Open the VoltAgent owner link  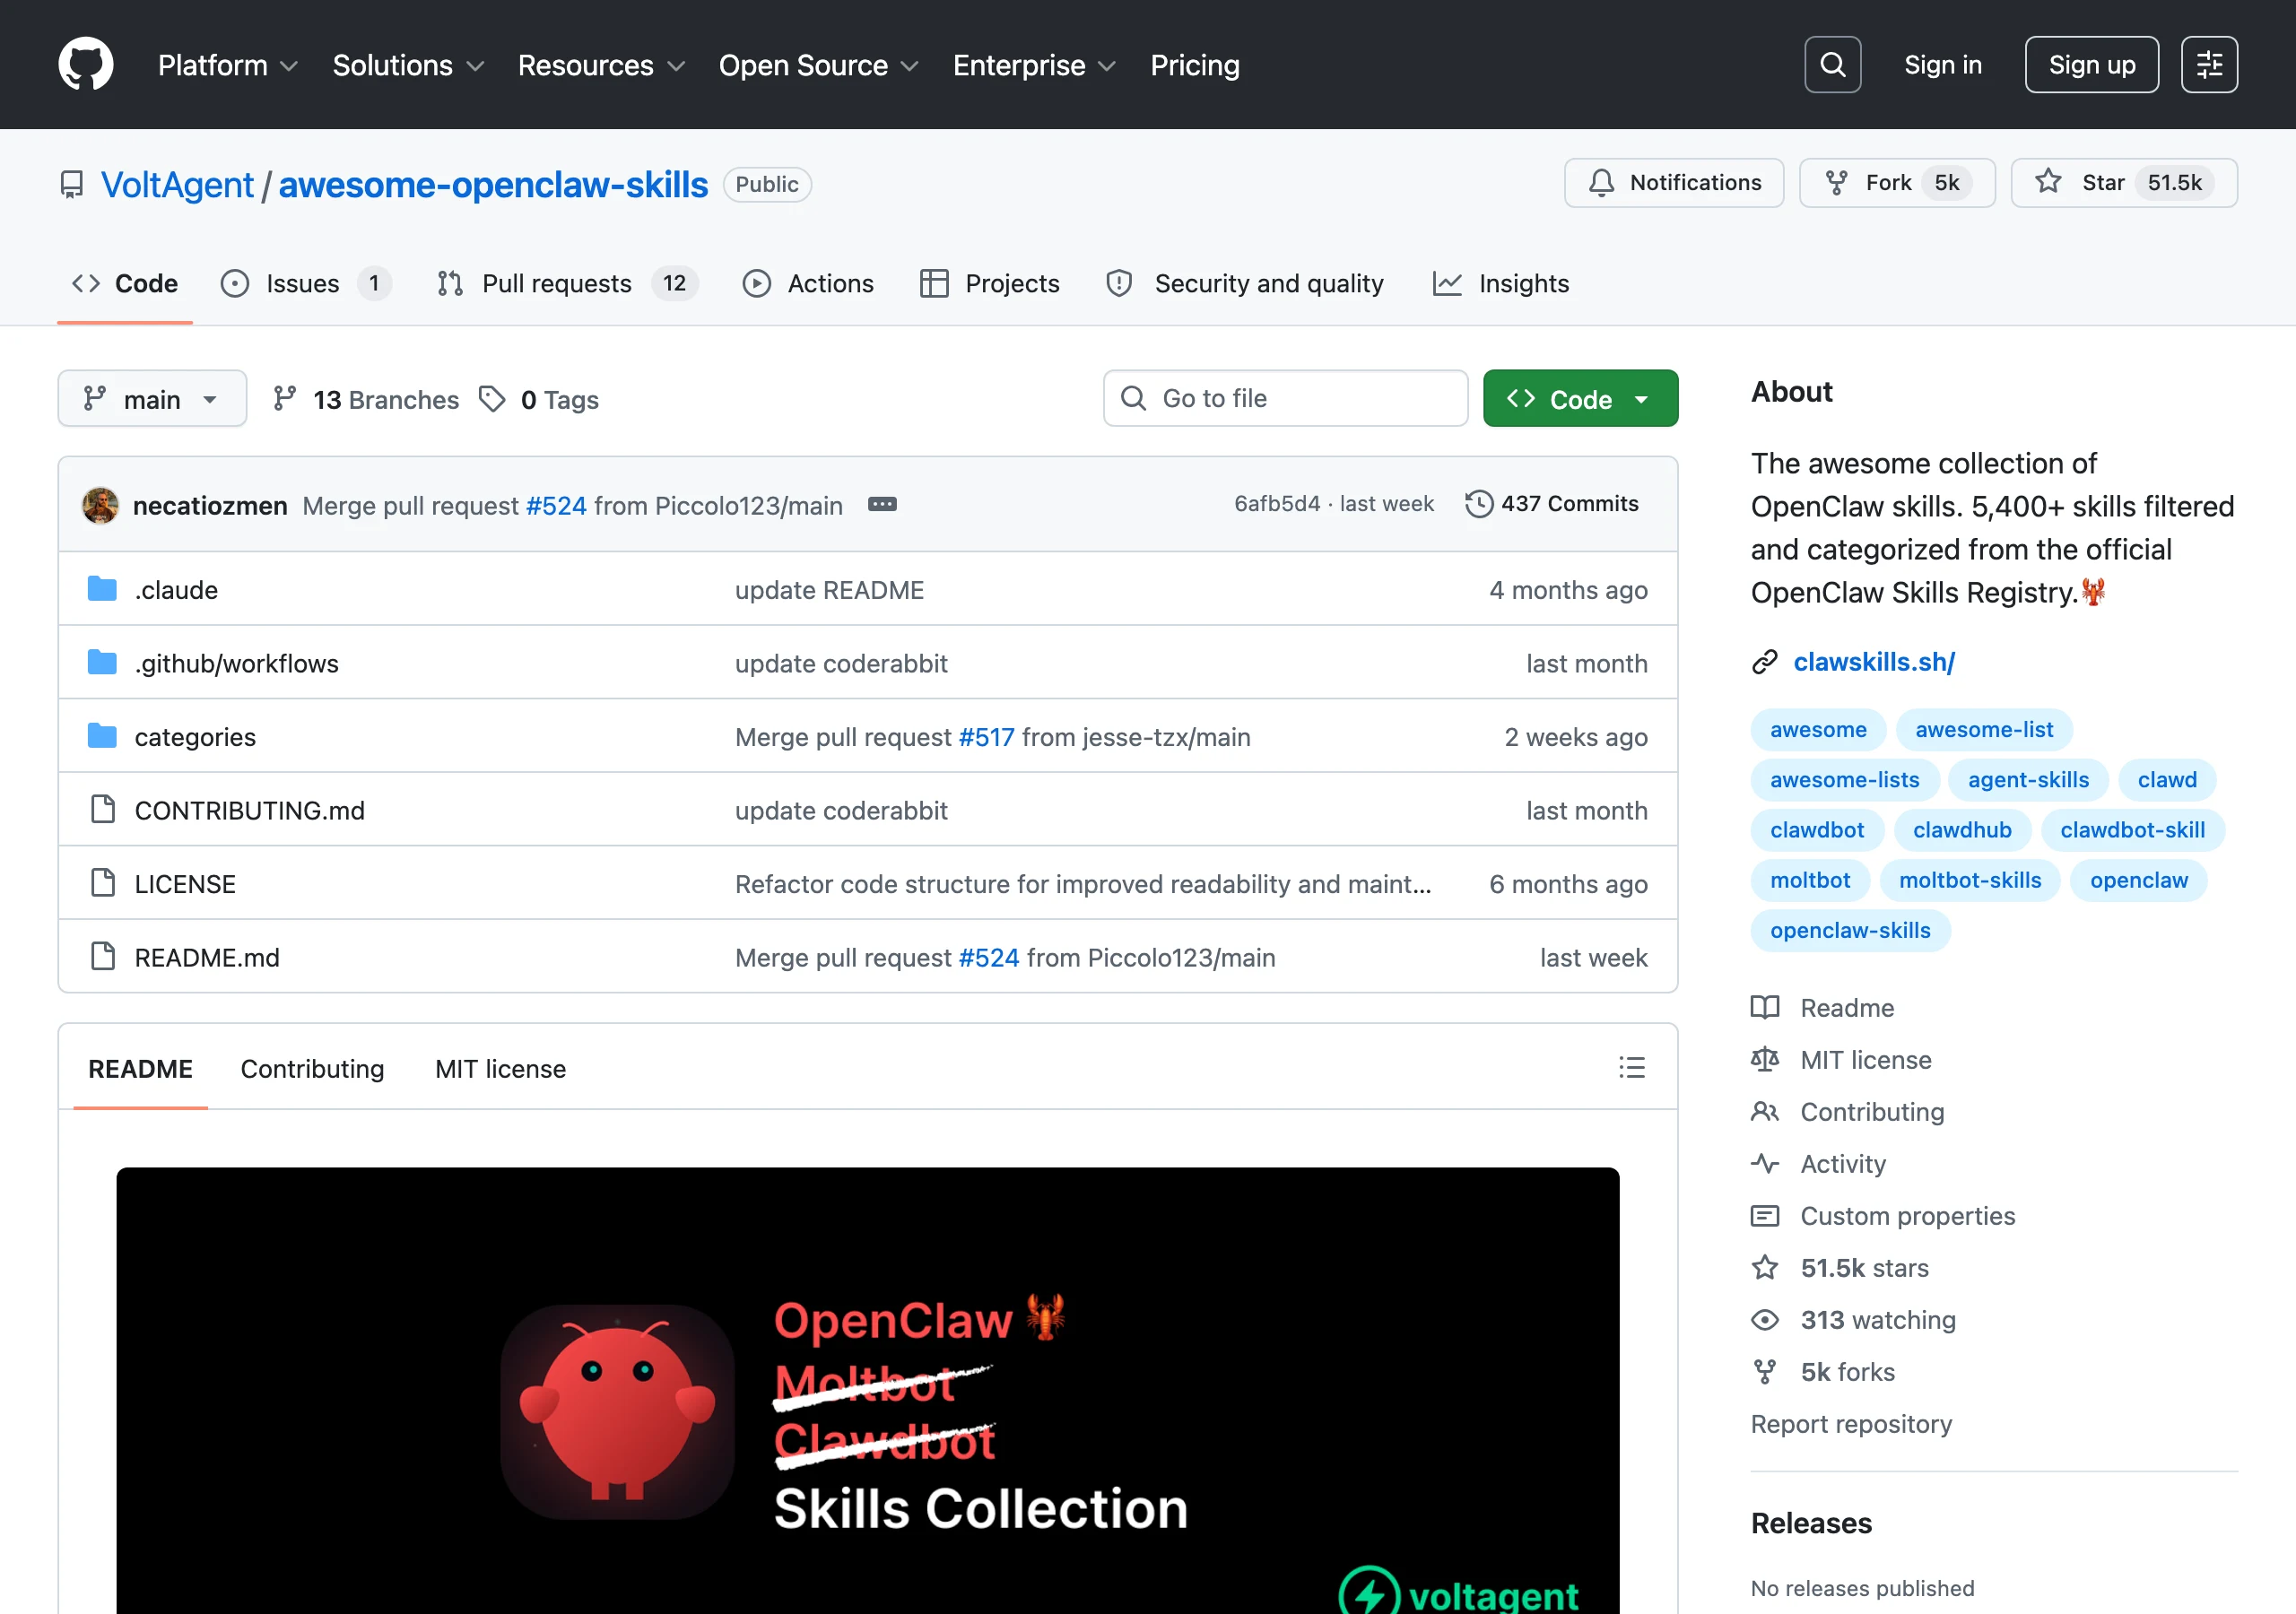coord(177,185)
